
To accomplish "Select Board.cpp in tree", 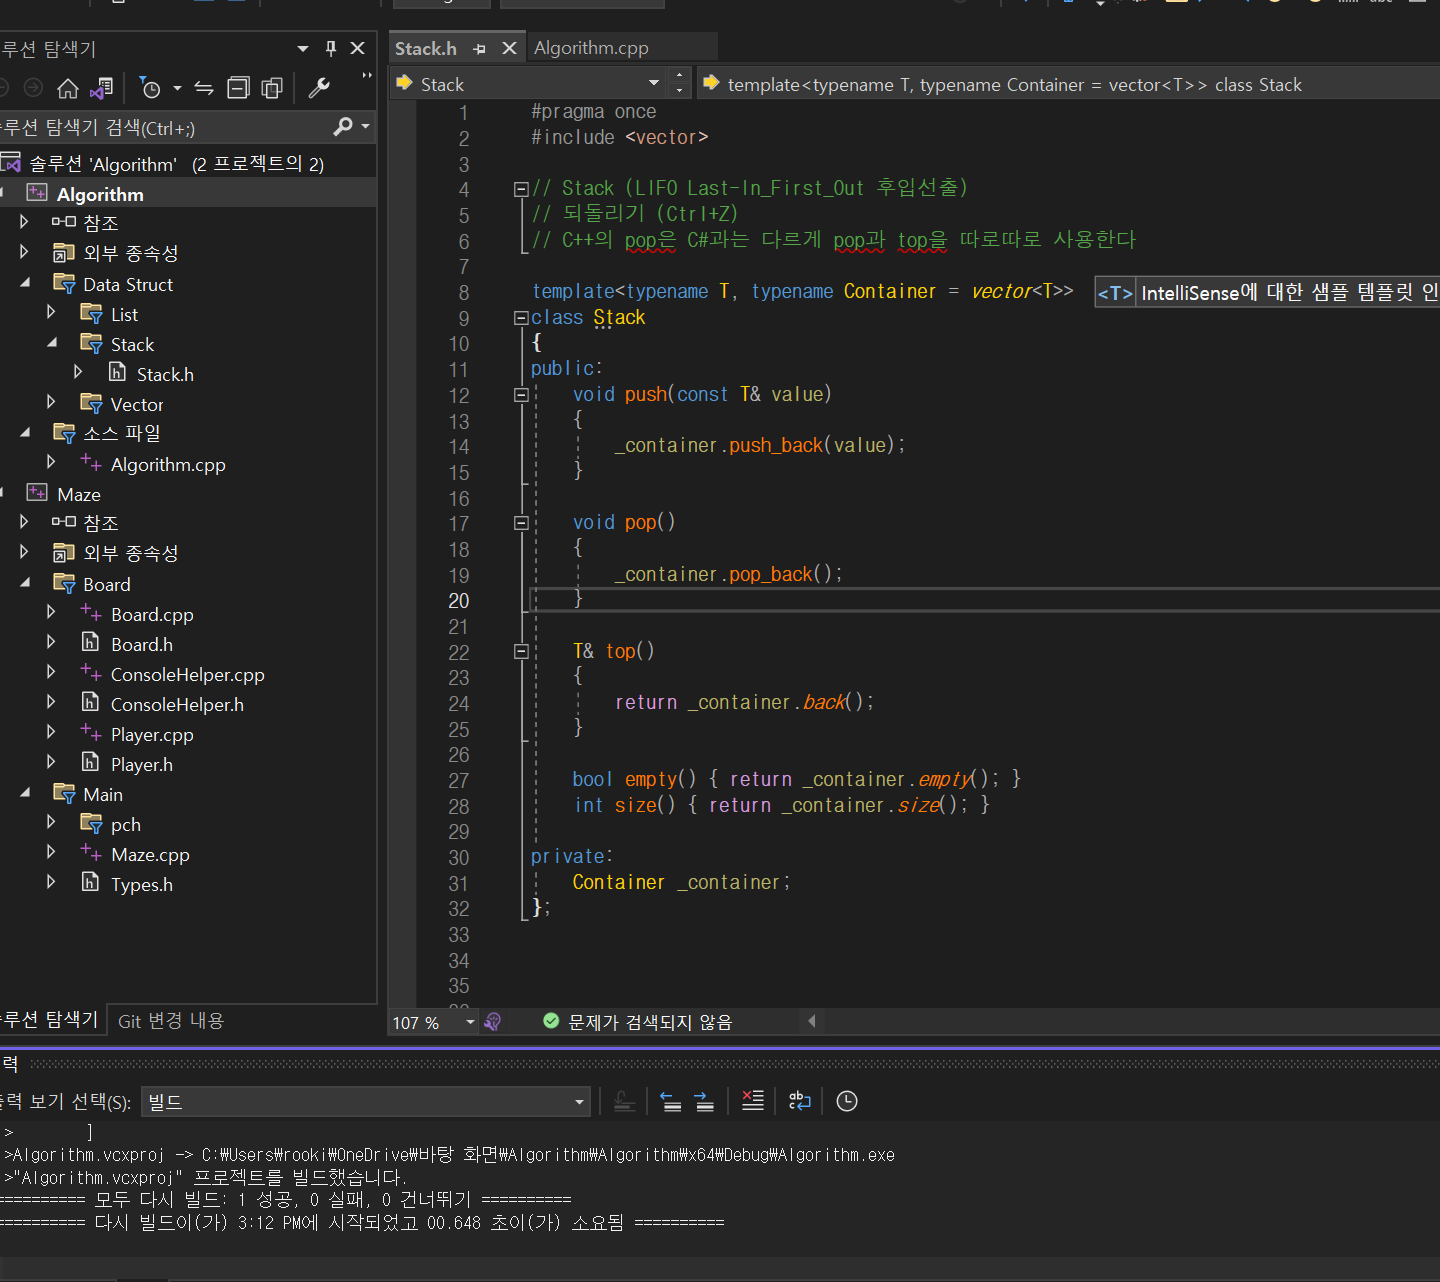I will [152, 614].
